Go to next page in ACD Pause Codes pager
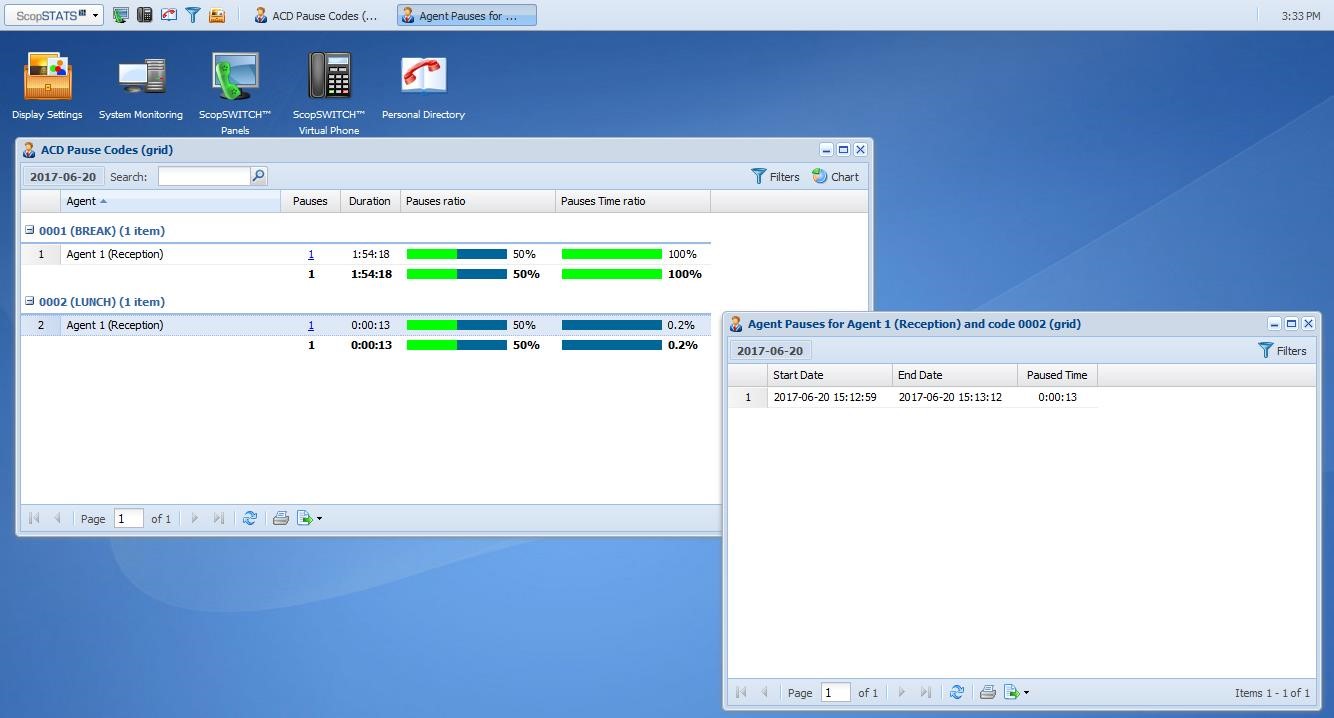This screenshot has width=1334, height=718. click(194, 518)
